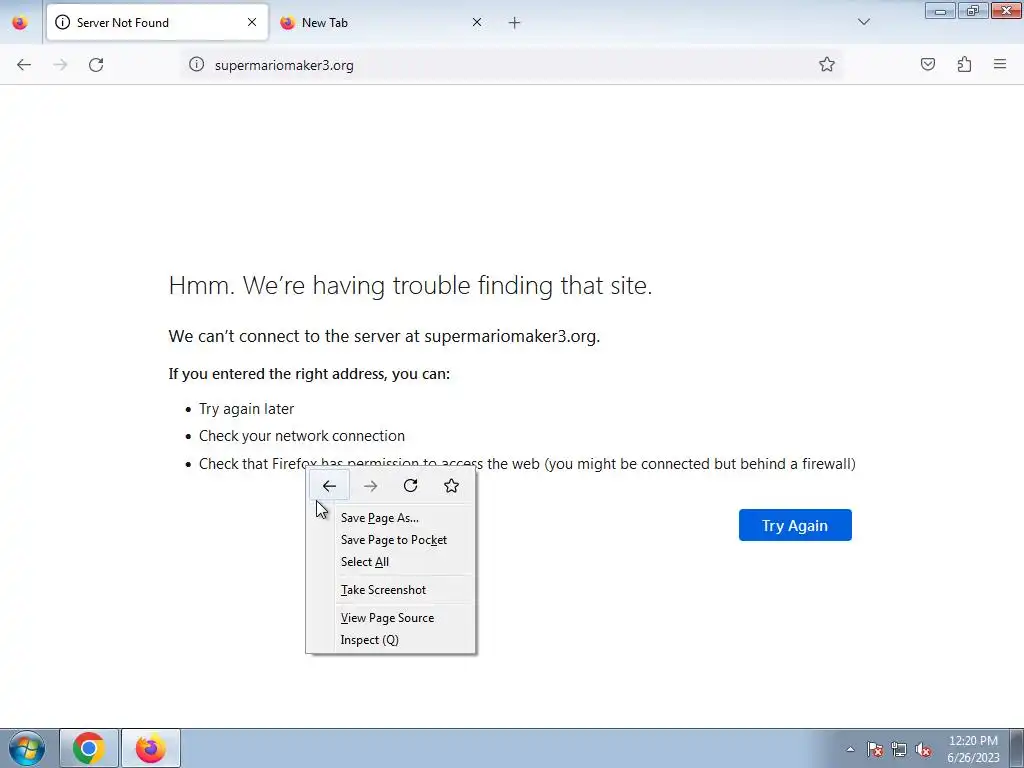Click the muted volume speaker tray icon
Screen dimensions: 1024x768
point(923,749)
